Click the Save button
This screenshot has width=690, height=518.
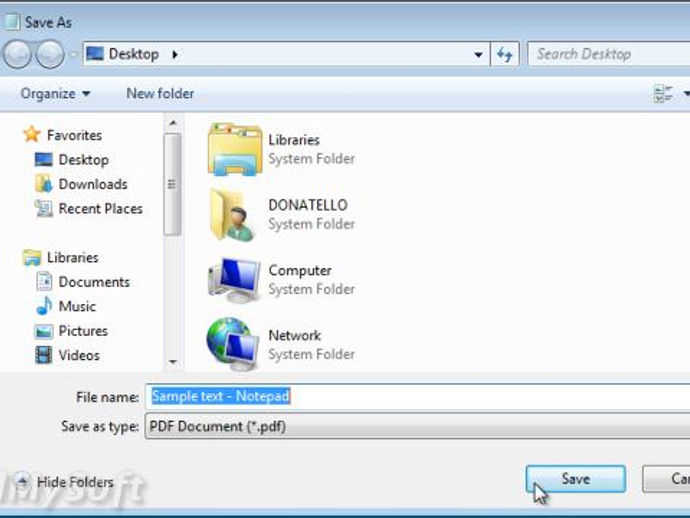point(576,479)
